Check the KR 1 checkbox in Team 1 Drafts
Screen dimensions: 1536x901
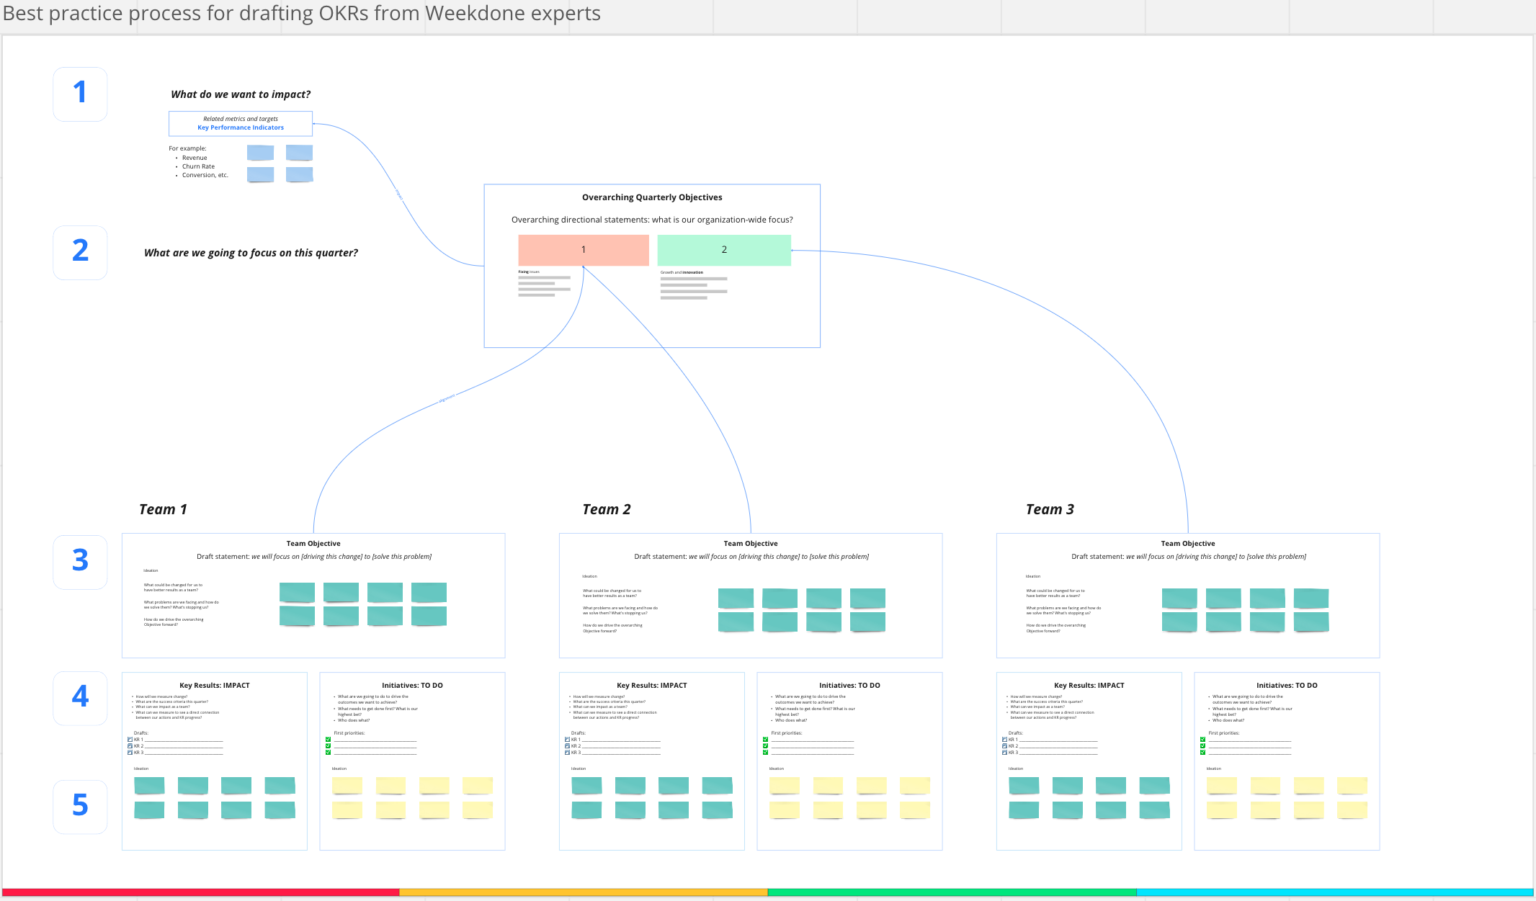pos(129,738)
